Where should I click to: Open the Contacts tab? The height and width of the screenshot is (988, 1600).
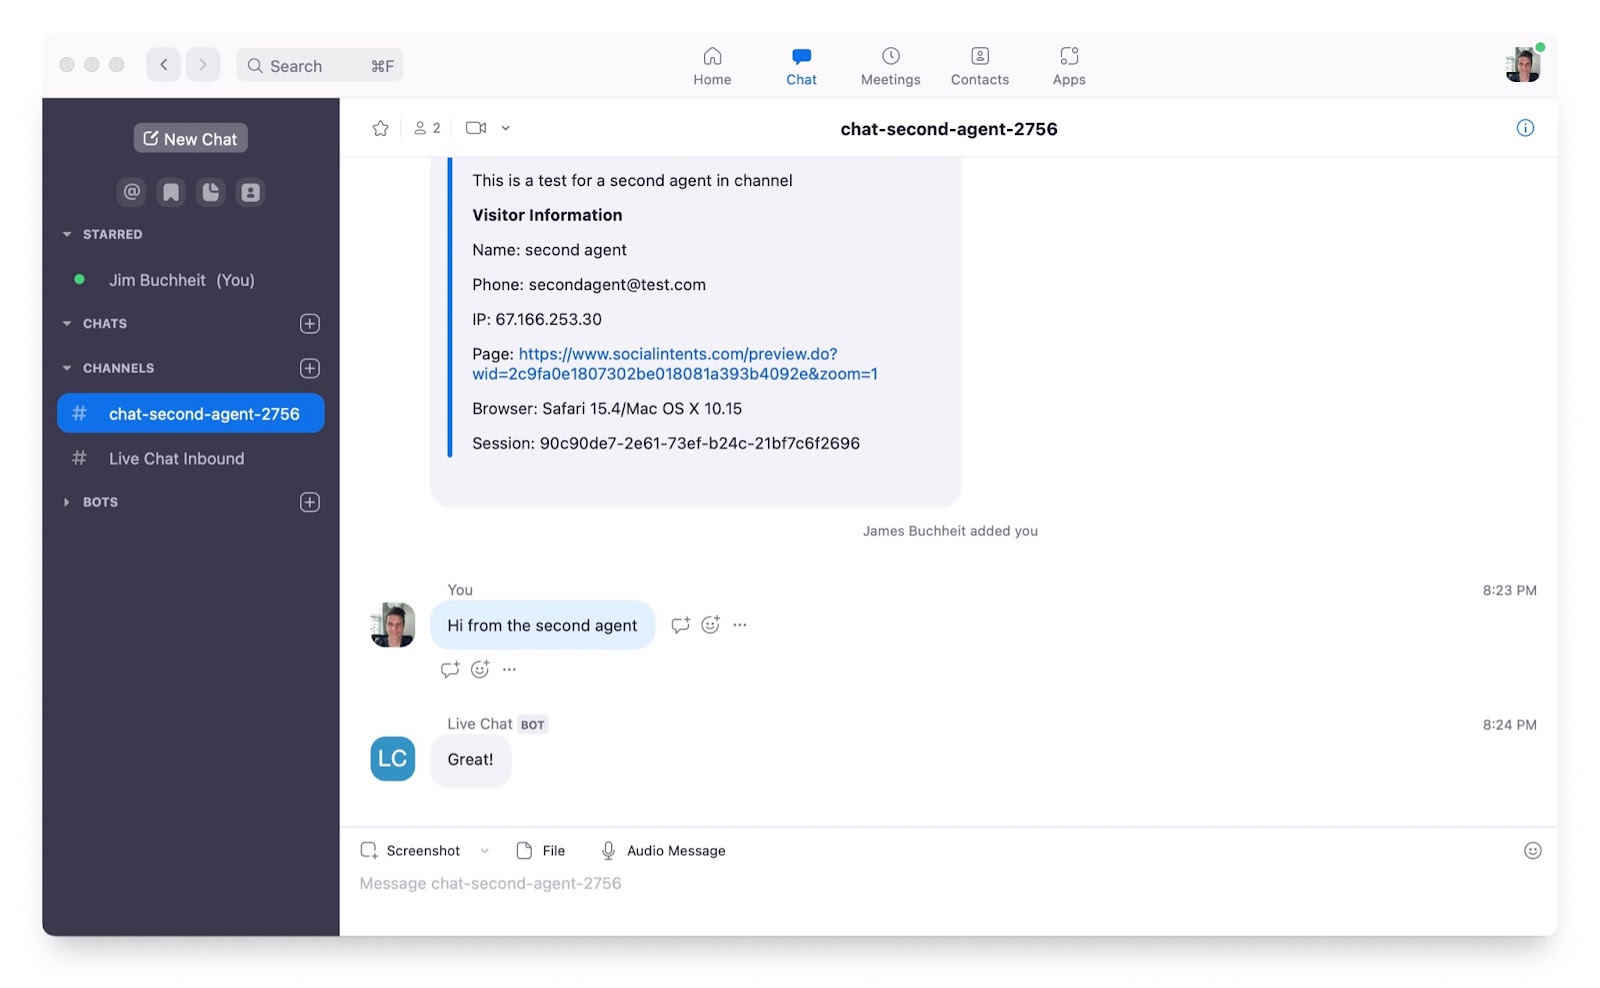[979, 66]
